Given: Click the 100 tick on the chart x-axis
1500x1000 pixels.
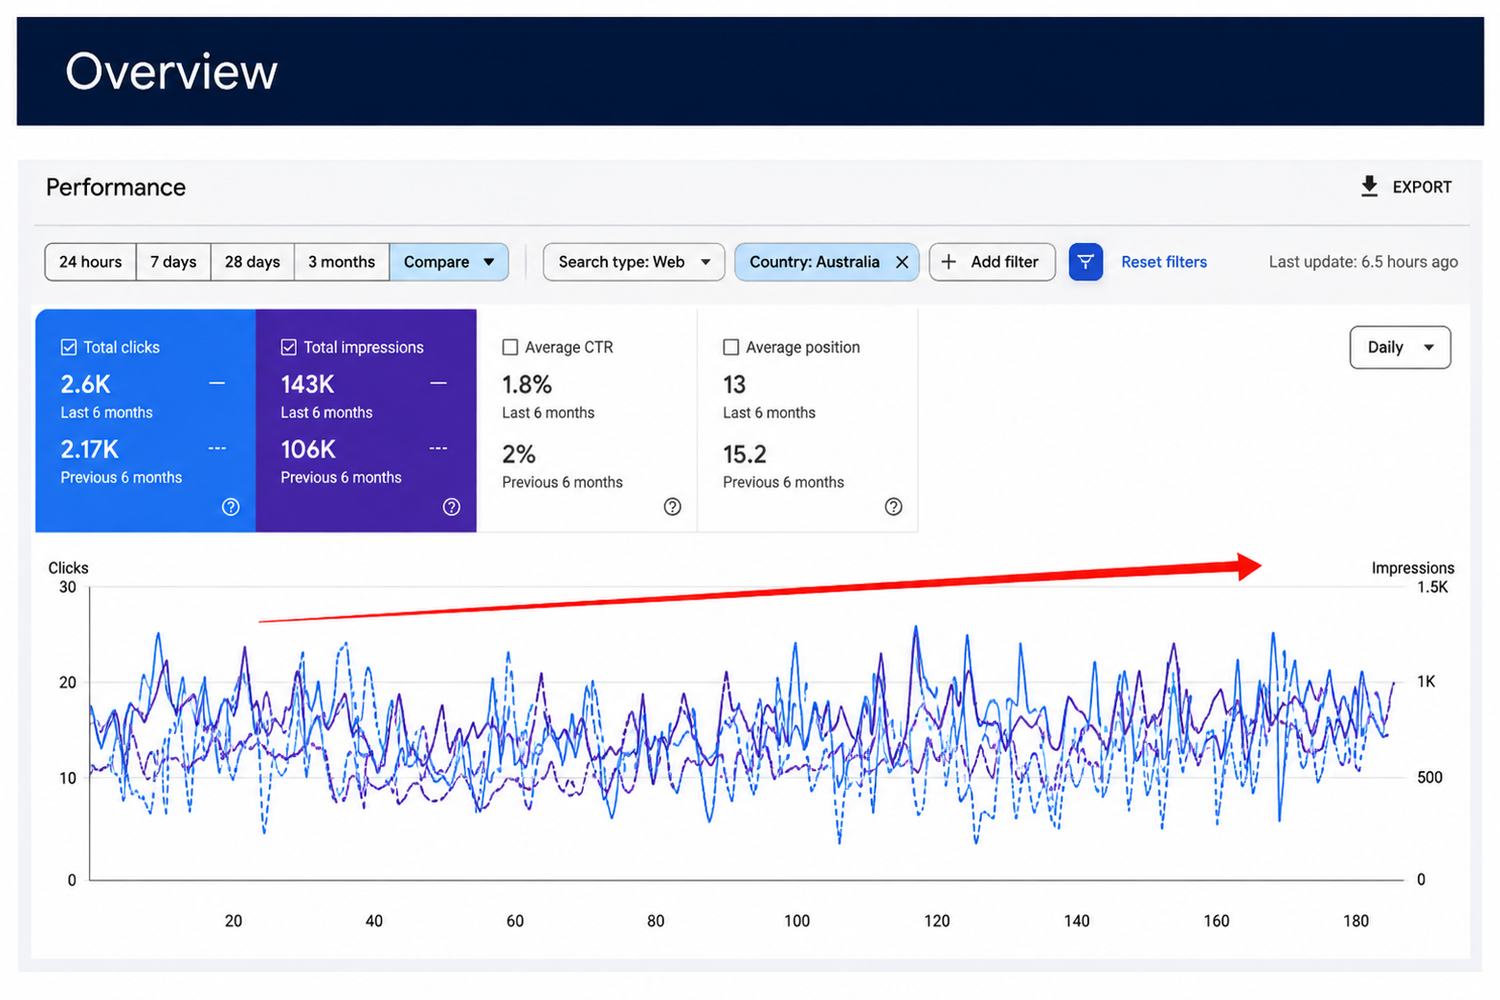Looking at the screenshot, I should point(797,921).
